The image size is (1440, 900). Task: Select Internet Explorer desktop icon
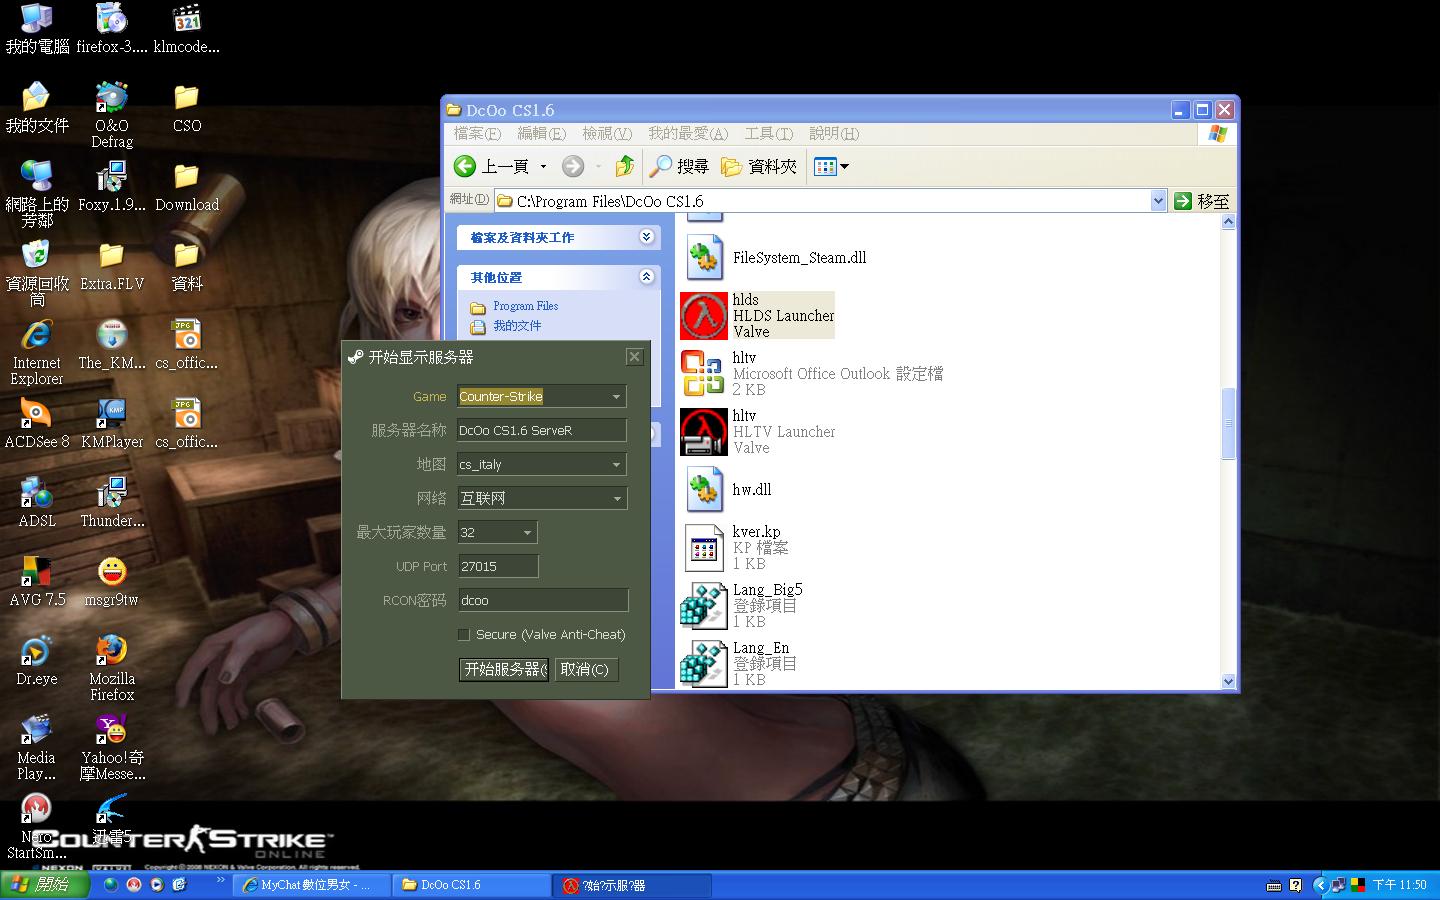coord(37,353)
